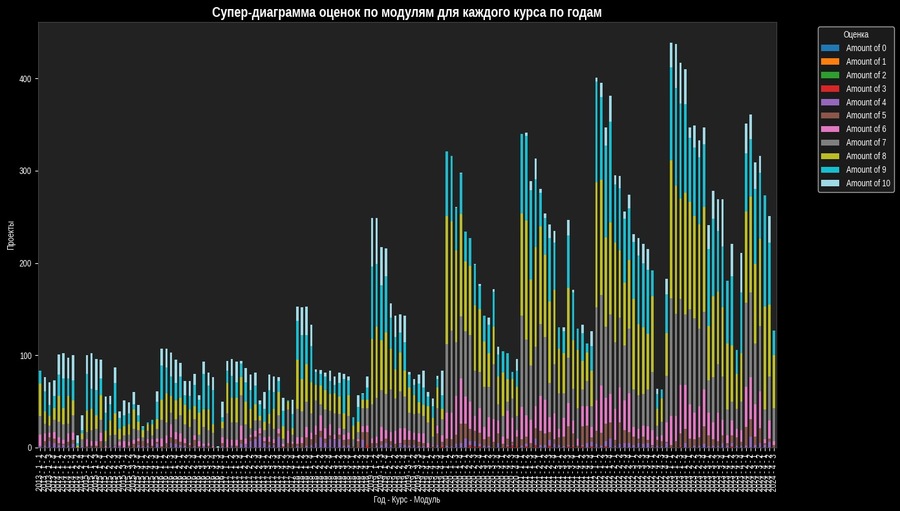This screenshot has width=900, height=511.
Task: Click the y-axis tick value 0
Action: [x=30, y=448]
